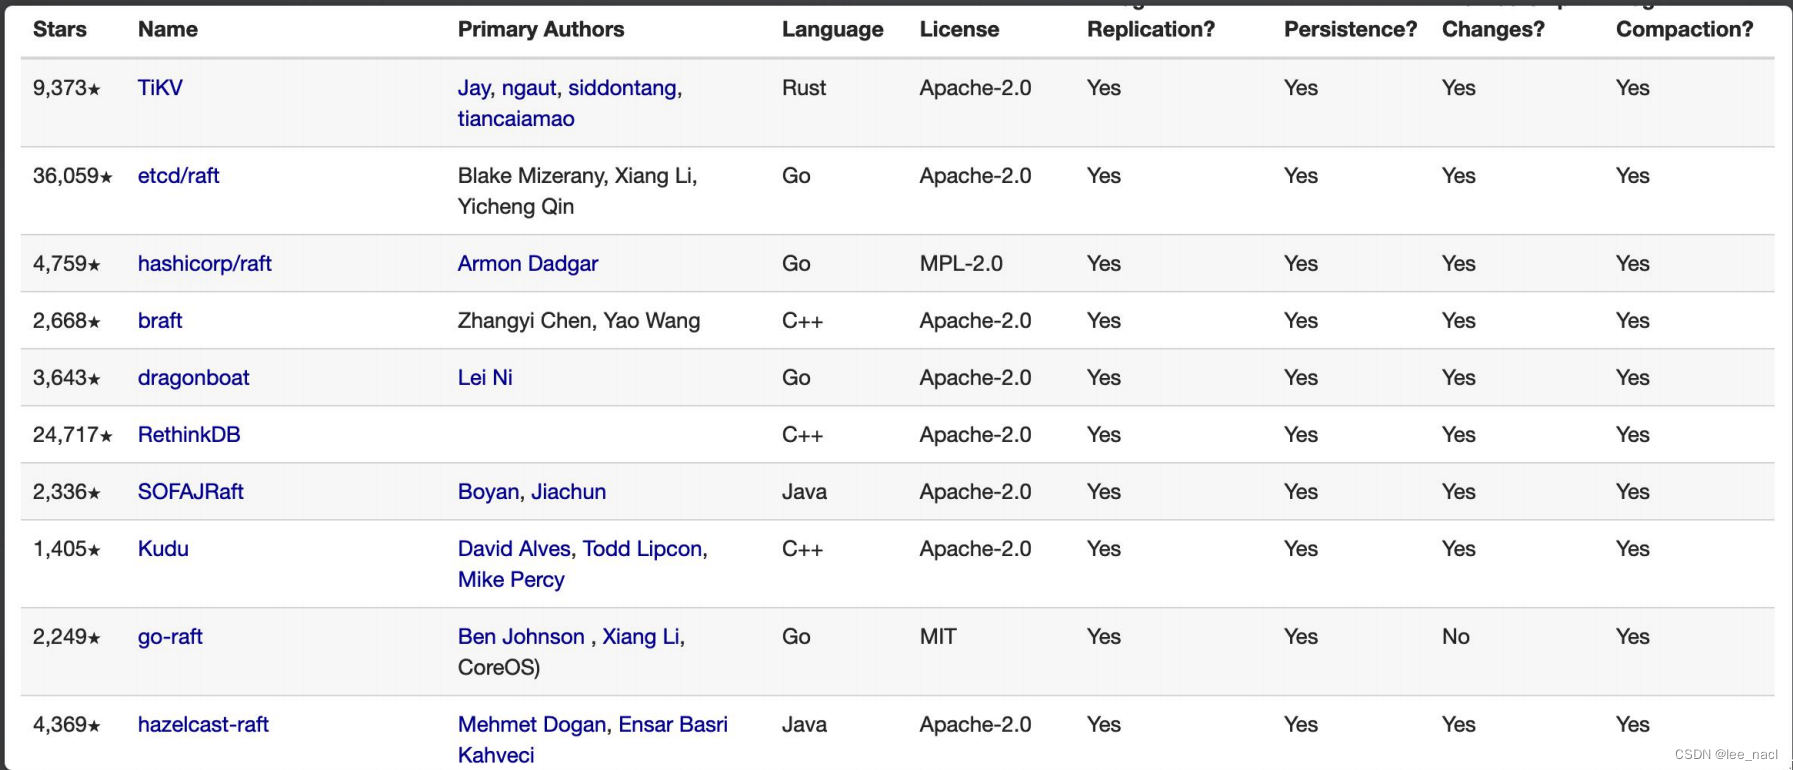The height and width of the screenshot is (770, 1793).
Task: Select the 2,668★ star count
Action: pos(67,321)
